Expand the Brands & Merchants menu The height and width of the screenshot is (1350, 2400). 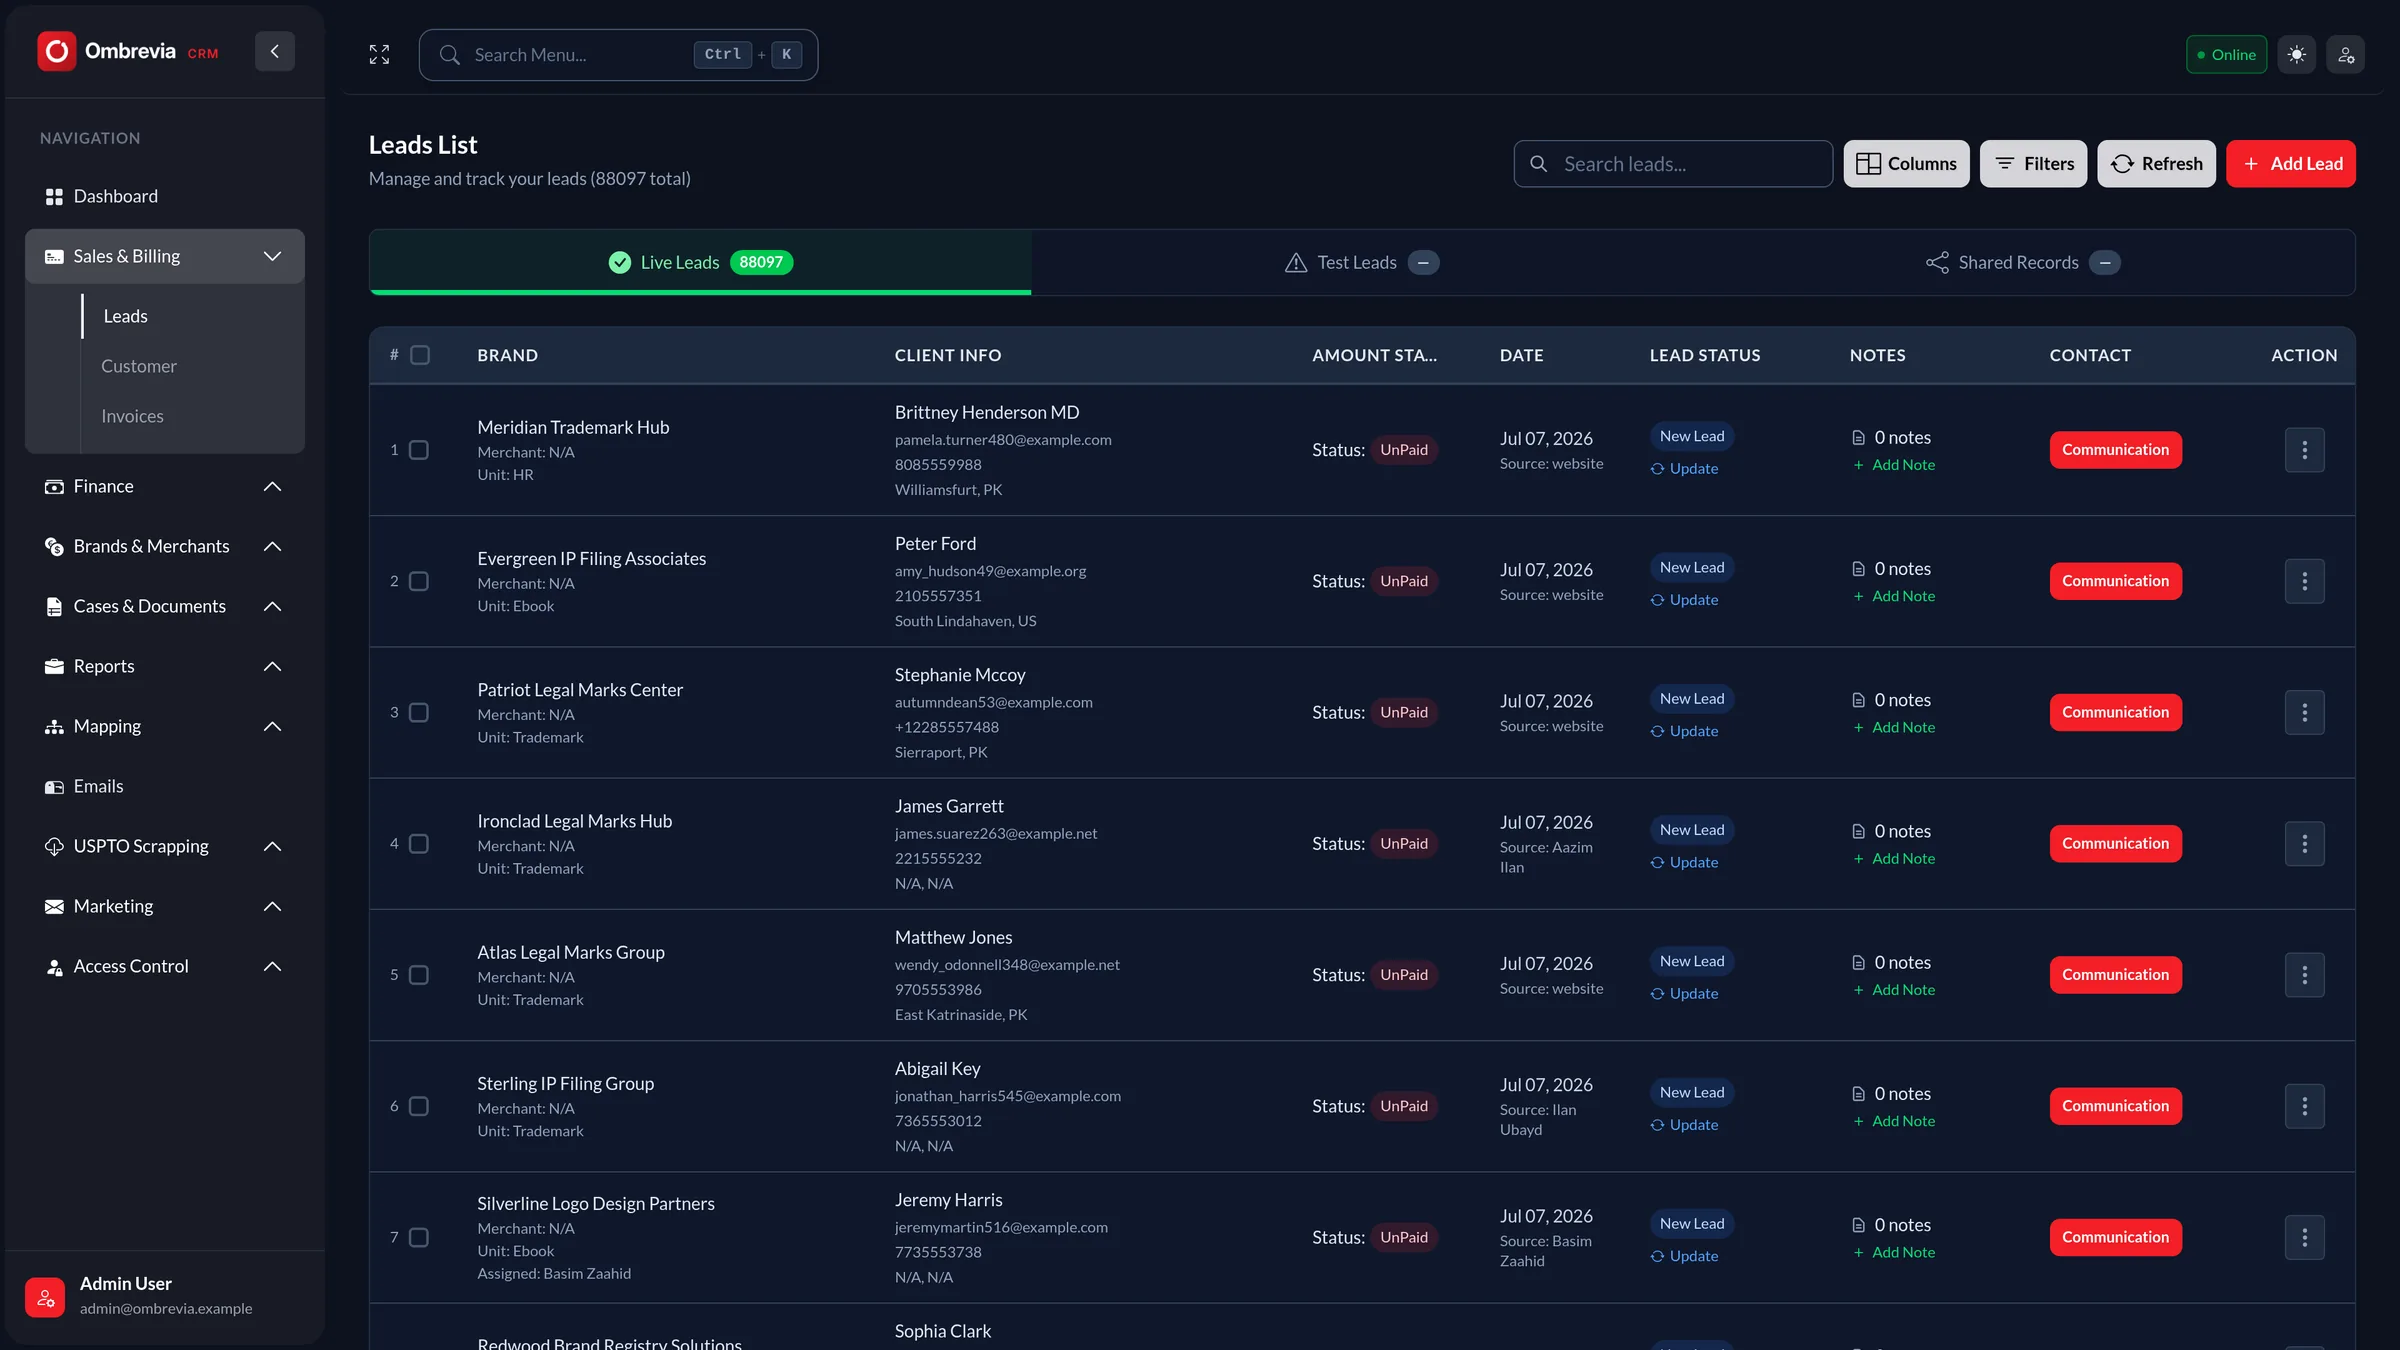(165, 546)
